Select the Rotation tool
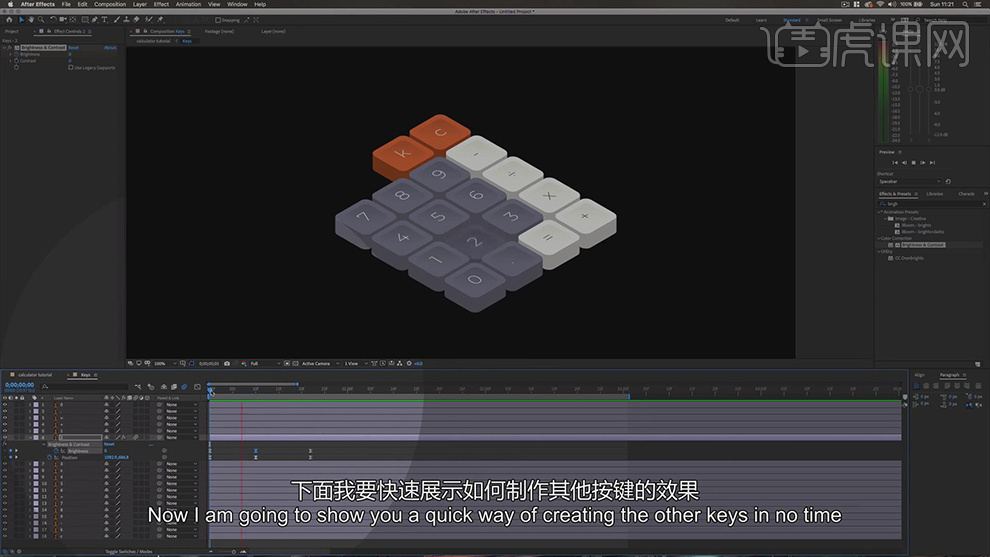 point(53,20)
